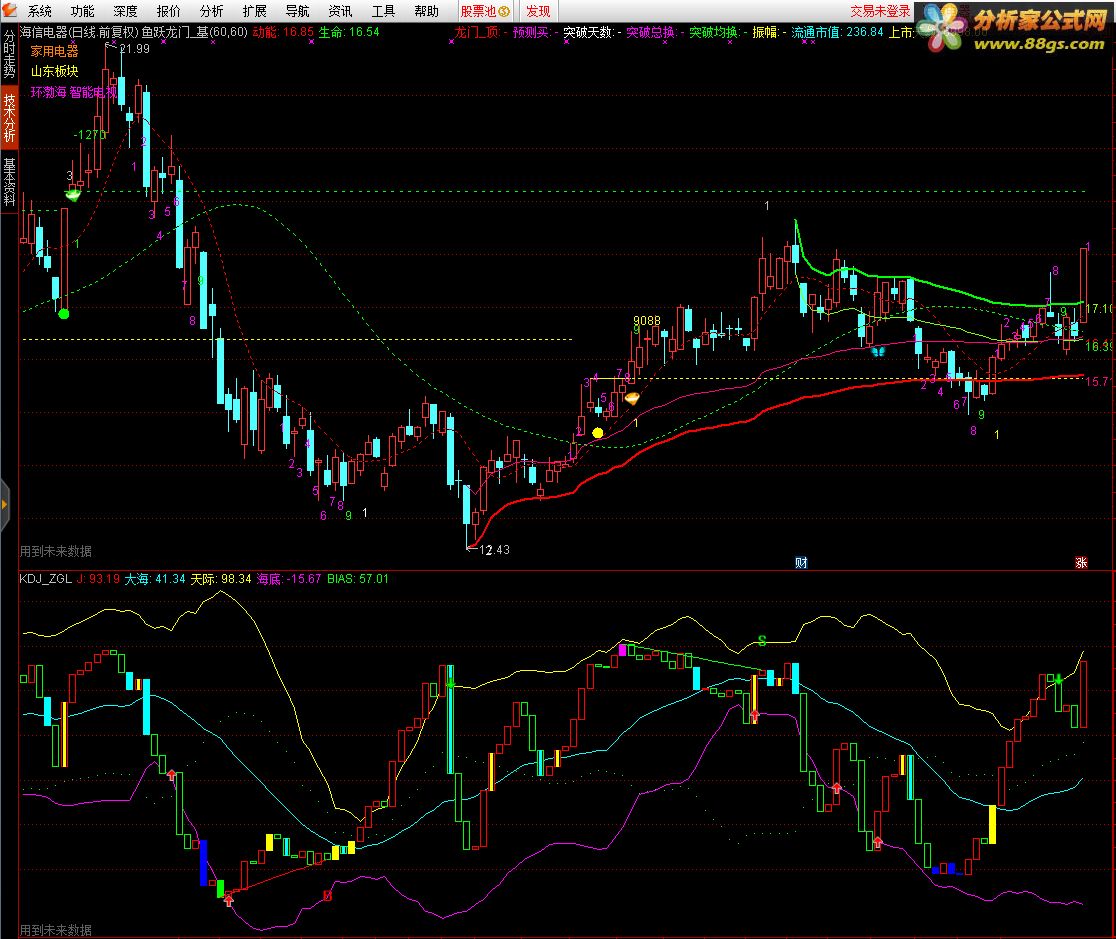Click the application logo icon
Viewport: 1116px width, 939px height.
pyautogui.click(x=9, y=10)
